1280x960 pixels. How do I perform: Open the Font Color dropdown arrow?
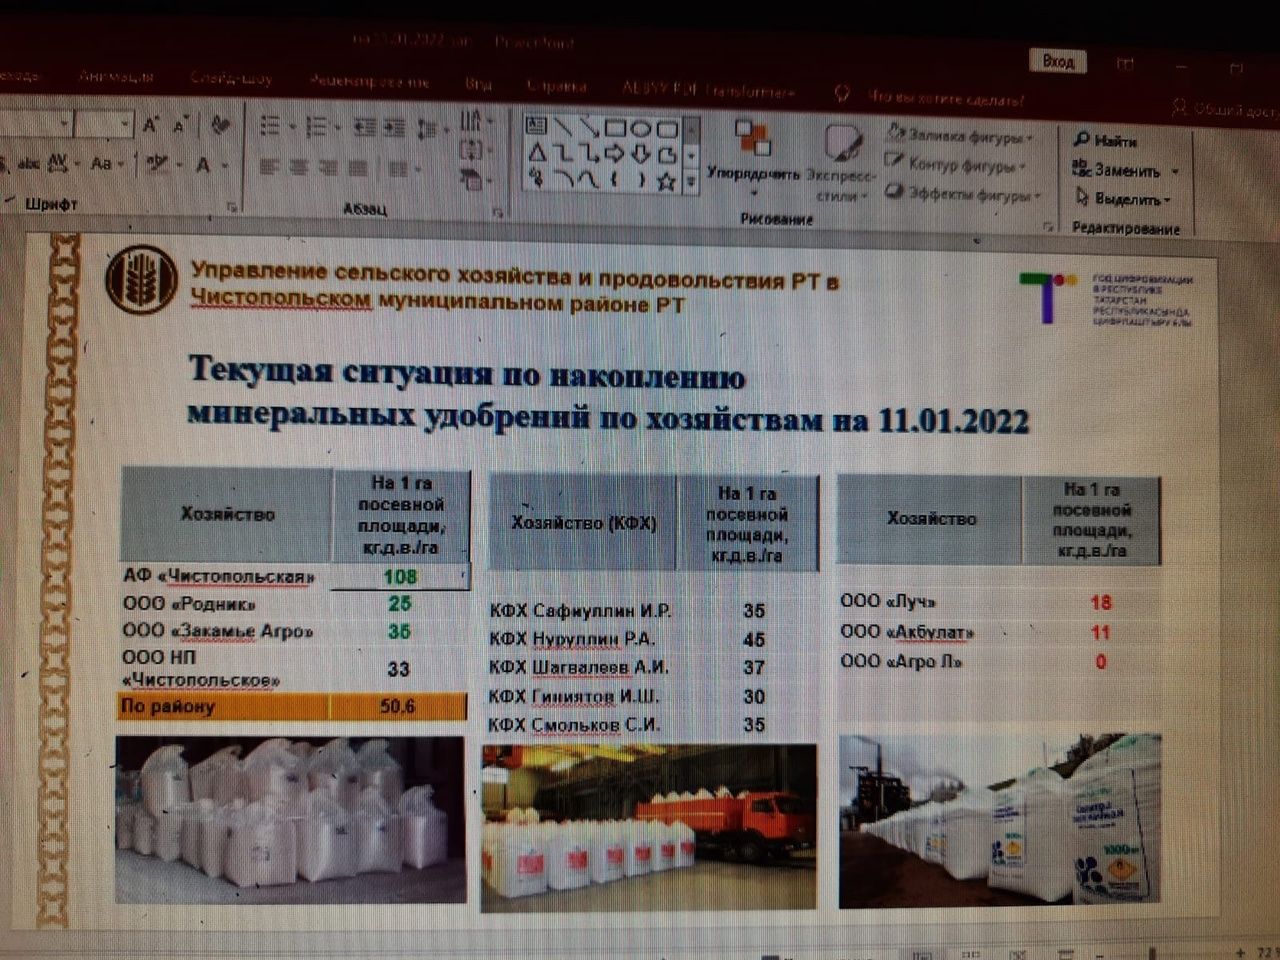225,165
